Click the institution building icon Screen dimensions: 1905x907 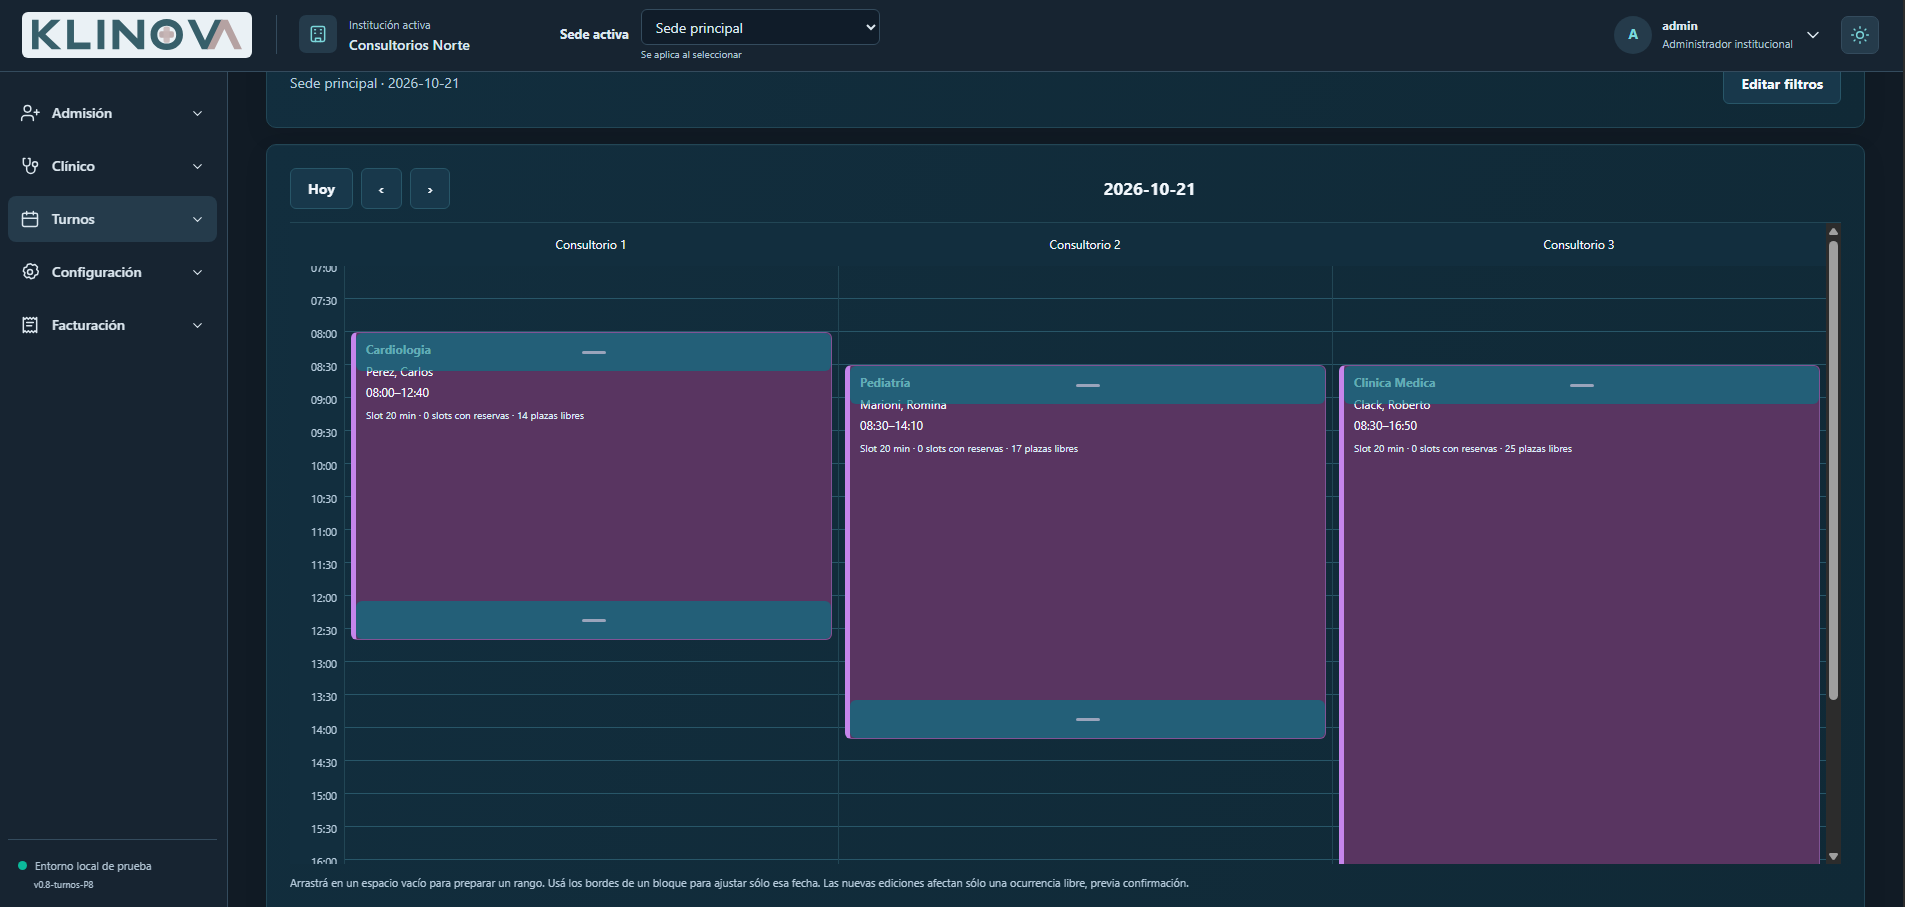pos(318,35)
